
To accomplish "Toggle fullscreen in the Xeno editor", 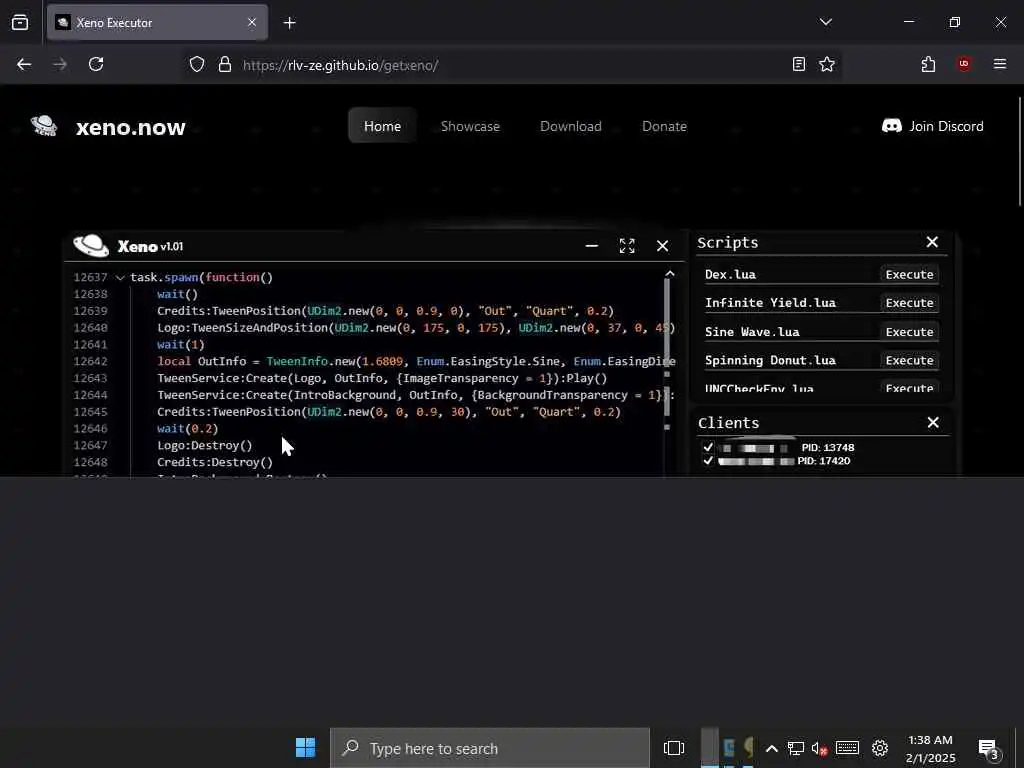I will [627, 246].
